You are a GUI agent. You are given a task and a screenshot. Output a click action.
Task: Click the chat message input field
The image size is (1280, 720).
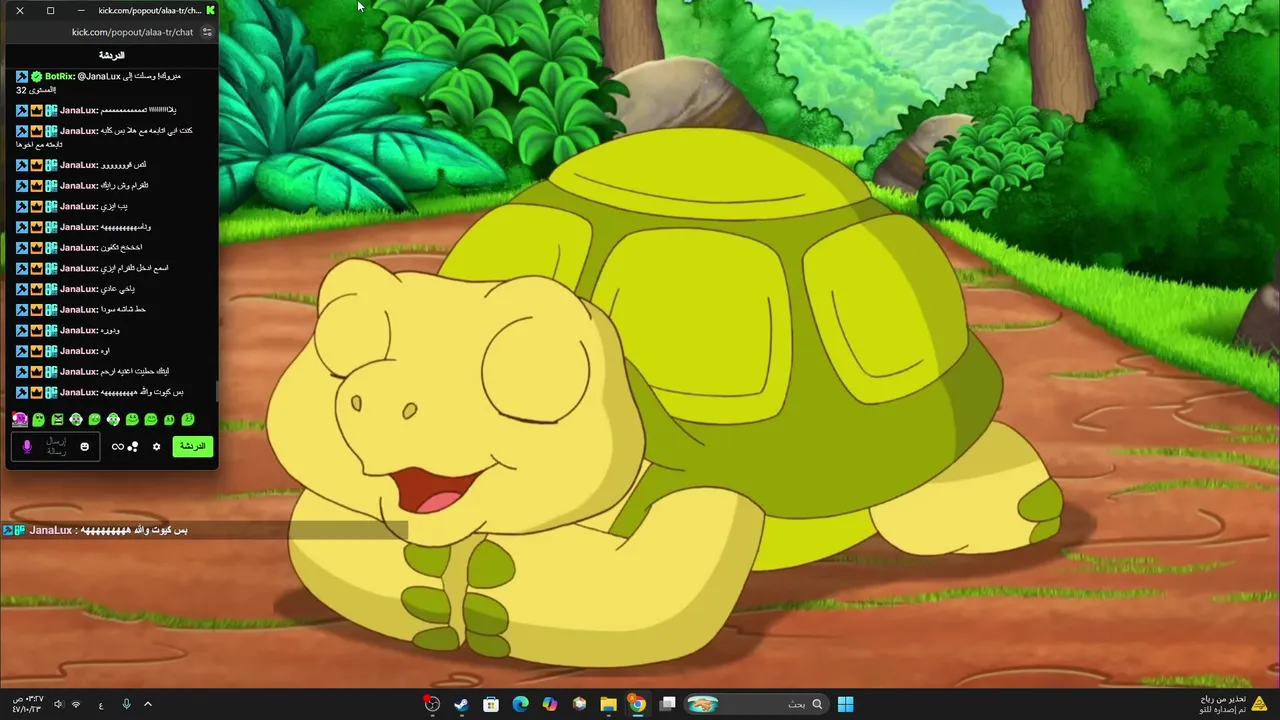tap(56, 447)
